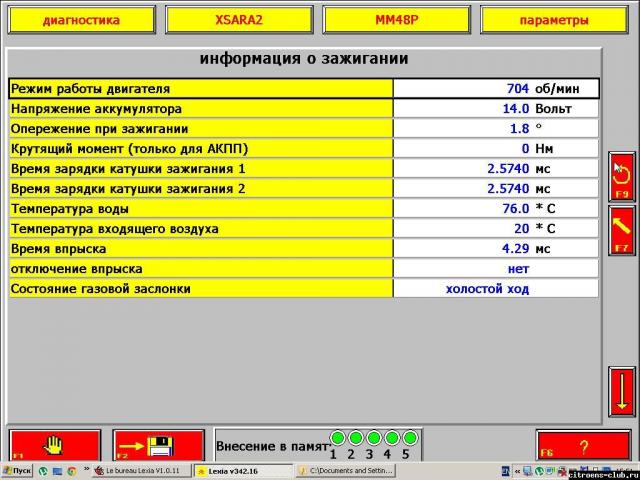This screenshot has width=640, height=480.
Task: Switch to Lexia v342.16 taskbar button
Action: (x=243, y=471)
